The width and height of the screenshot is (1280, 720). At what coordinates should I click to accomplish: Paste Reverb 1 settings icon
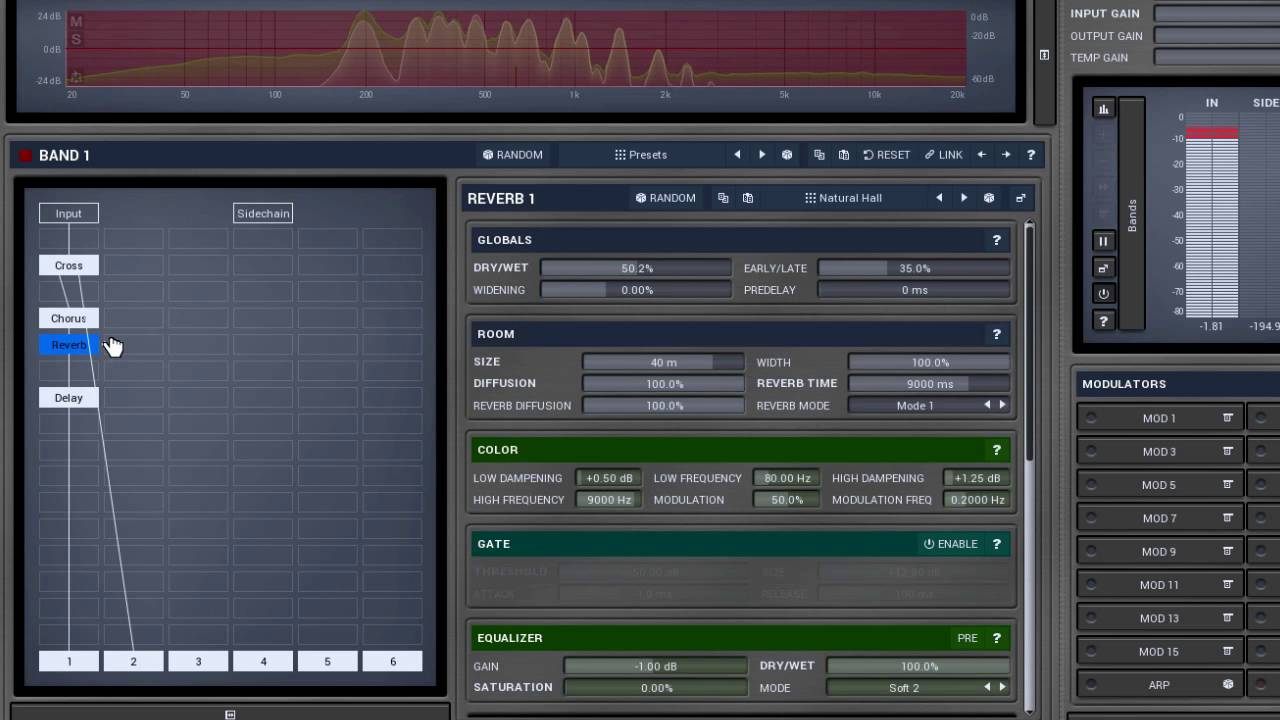click(x=748, y=198)
